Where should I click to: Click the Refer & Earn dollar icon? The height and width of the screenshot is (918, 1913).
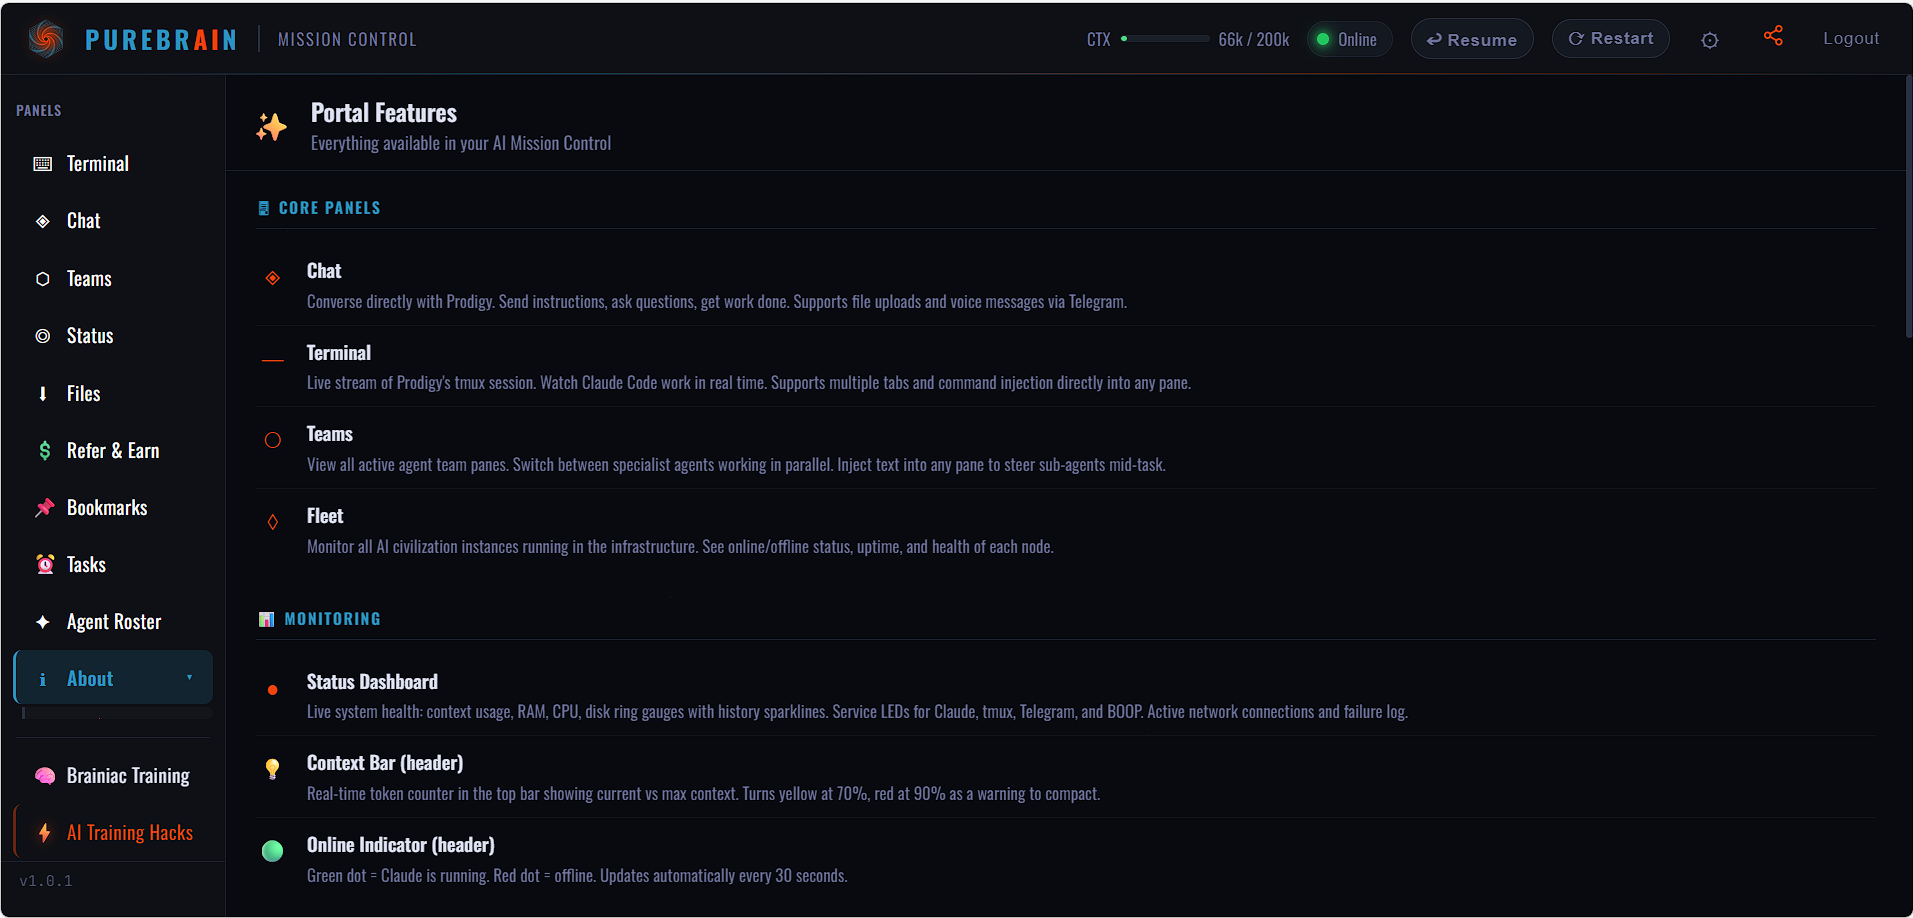click(x=44, y=451)
